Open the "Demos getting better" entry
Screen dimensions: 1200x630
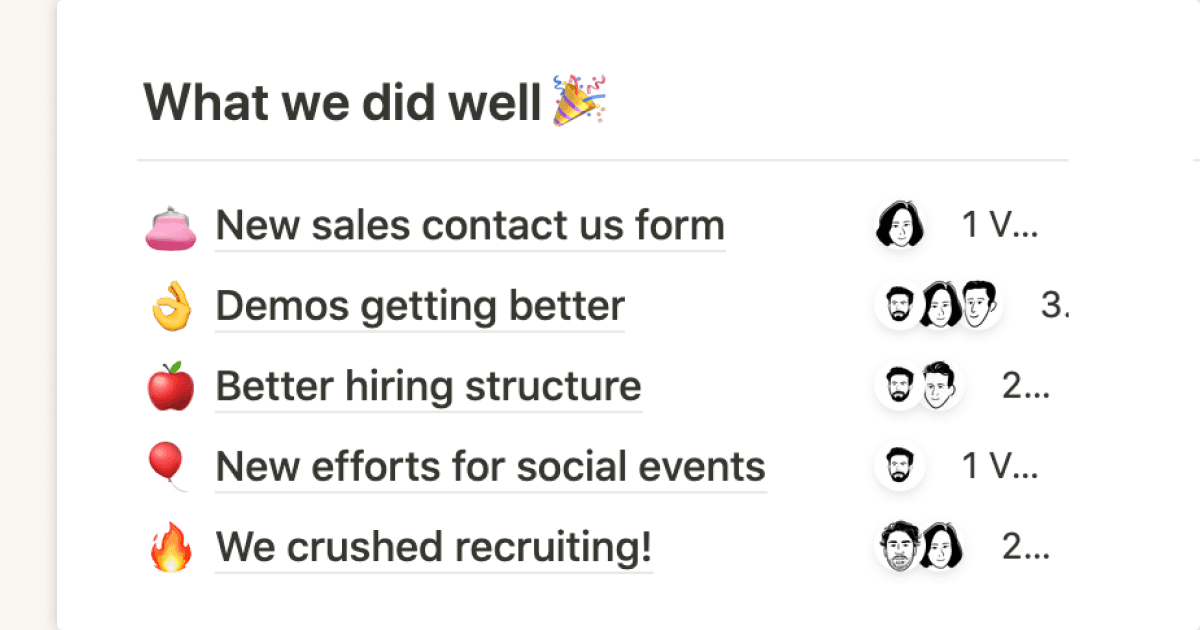(420, 306)
